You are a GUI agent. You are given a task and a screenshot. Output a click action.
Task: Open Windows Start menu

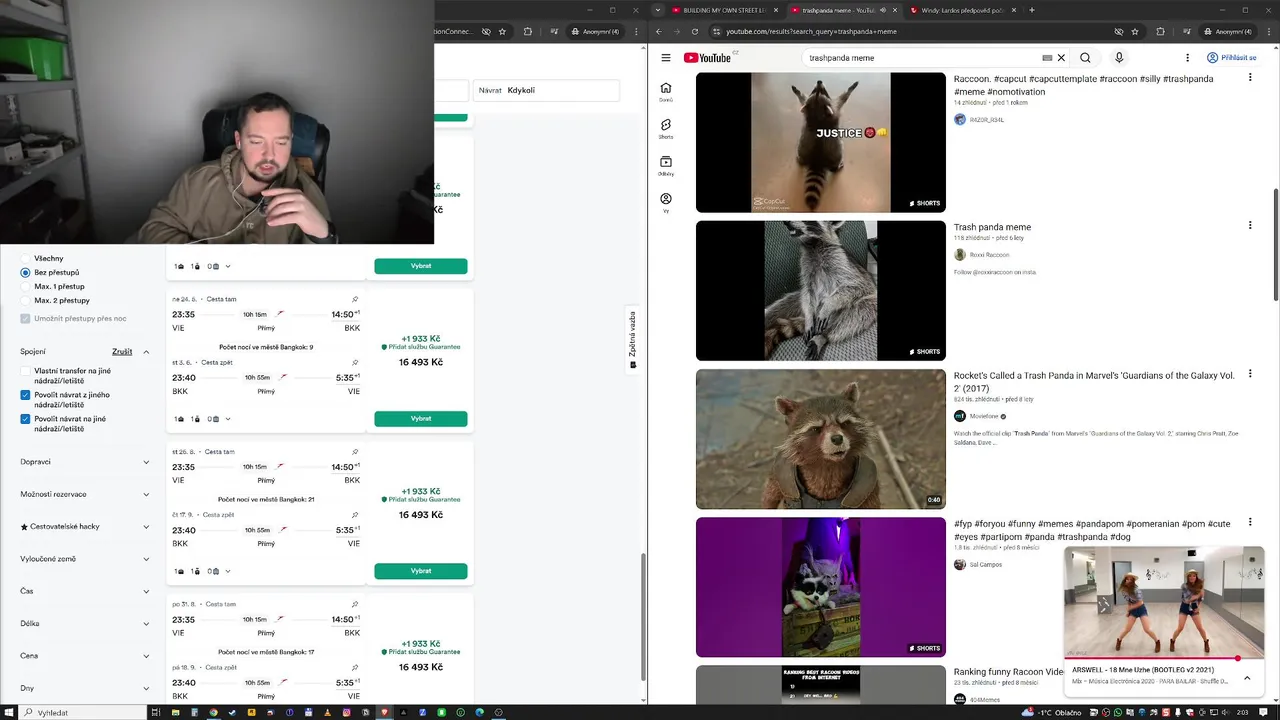click(9, 712)
